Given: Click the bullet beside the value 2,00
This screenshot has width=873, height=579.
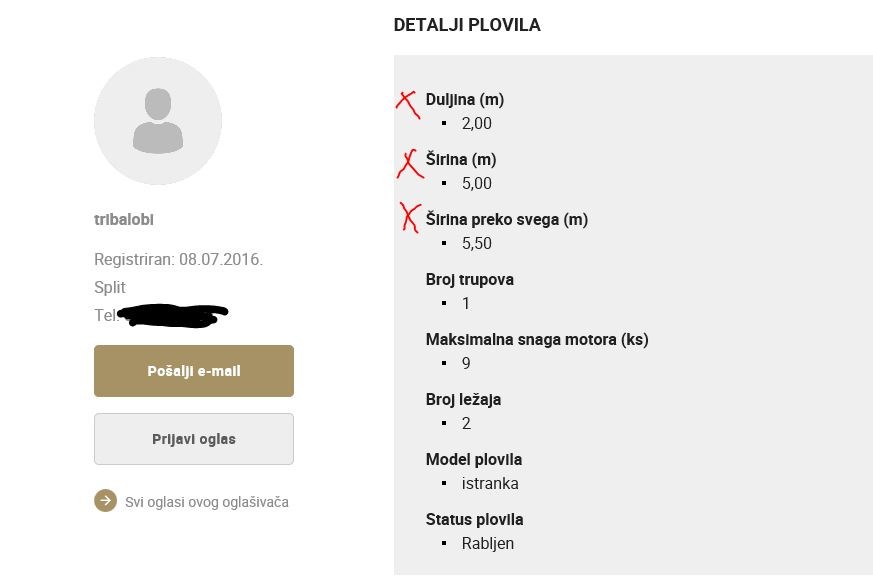Looking at the screenshot, I should click(x=445, y=124).
